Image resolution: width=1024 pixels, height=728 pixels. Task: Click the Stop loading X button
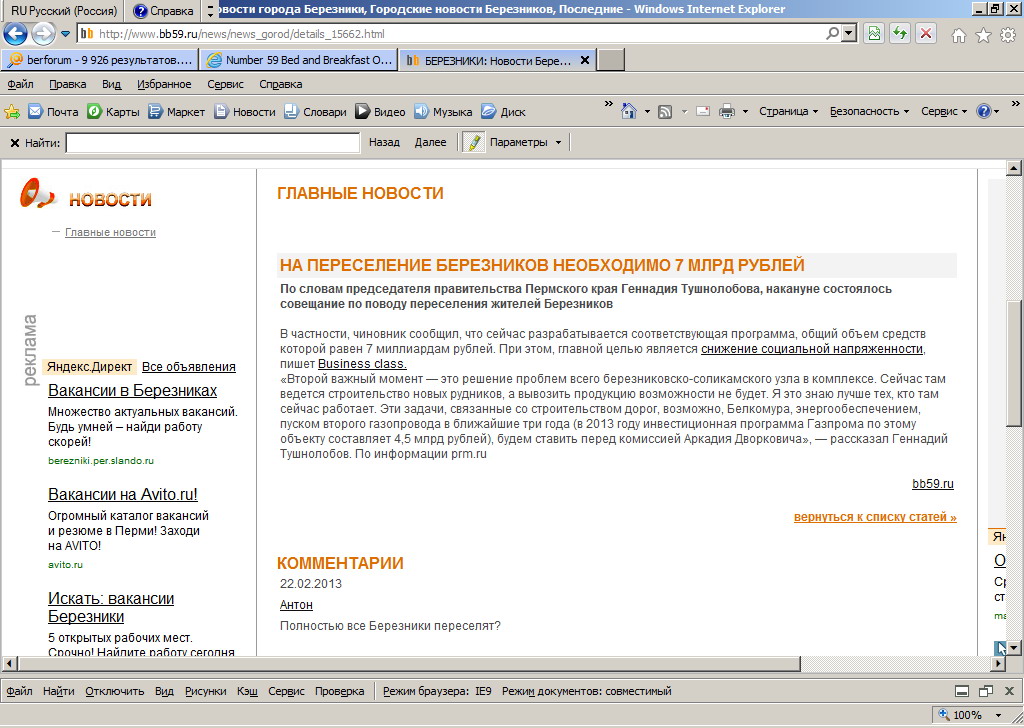click(926, 34)
